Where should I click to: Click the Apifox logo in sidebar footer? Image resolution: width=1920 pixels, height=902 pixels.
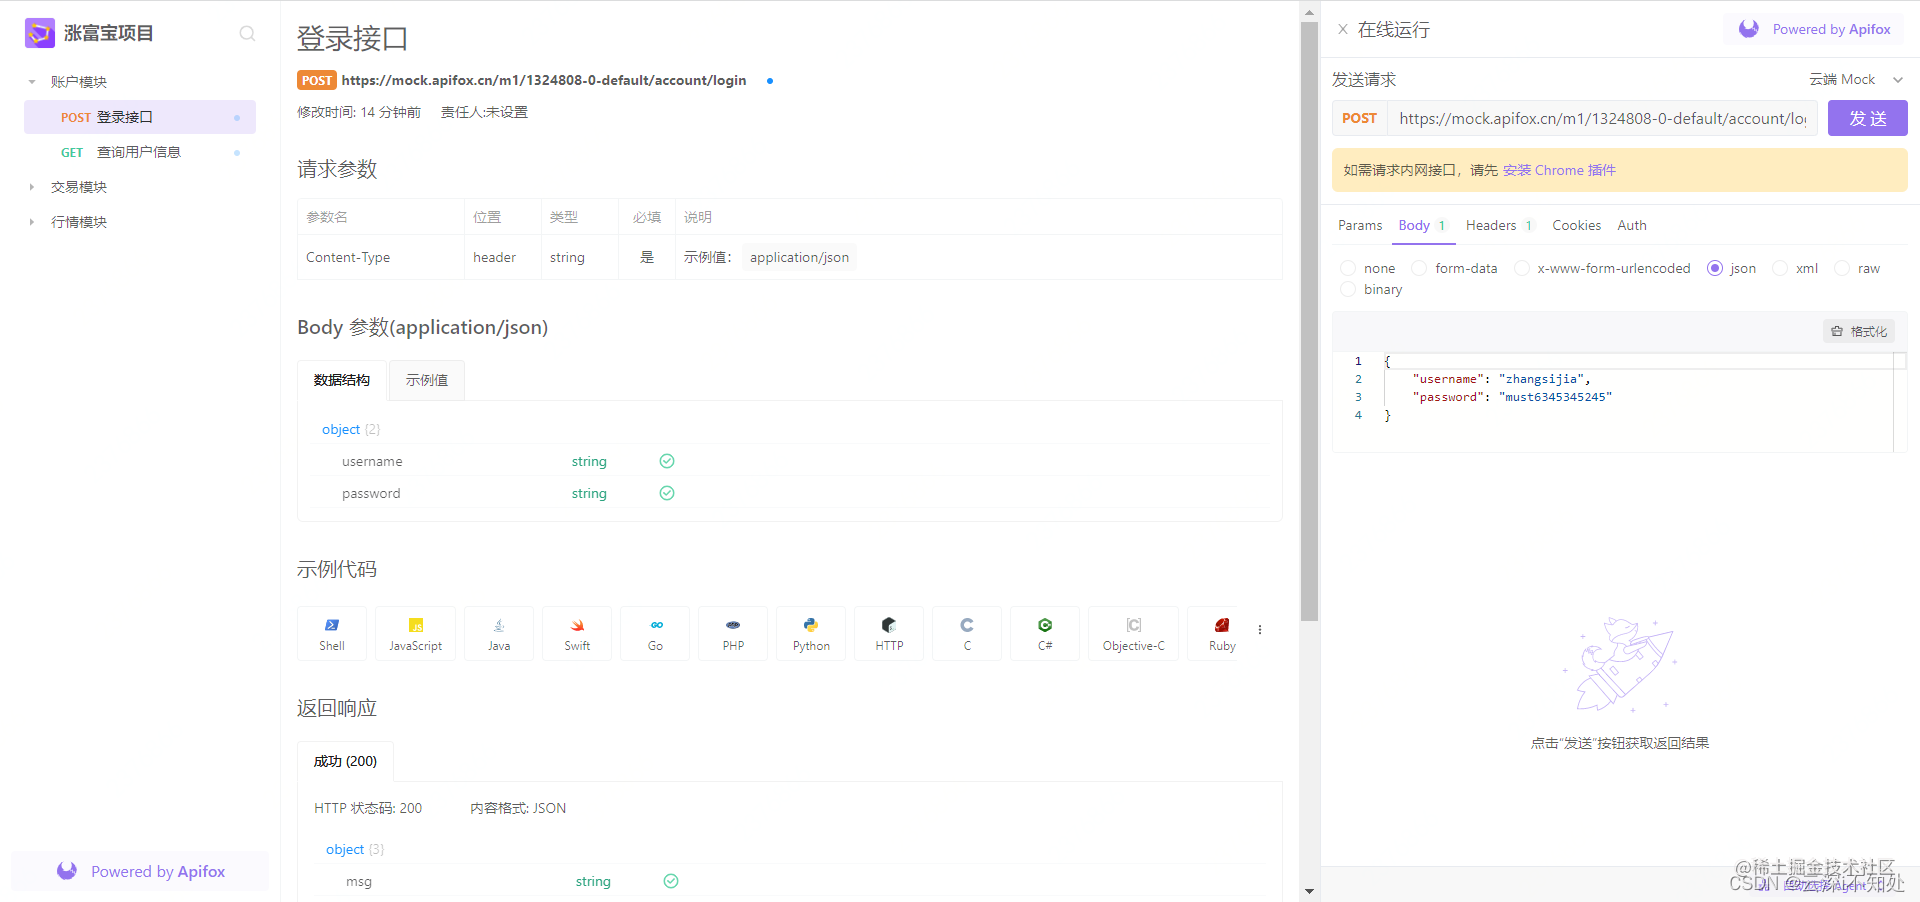tap(67, 871)
